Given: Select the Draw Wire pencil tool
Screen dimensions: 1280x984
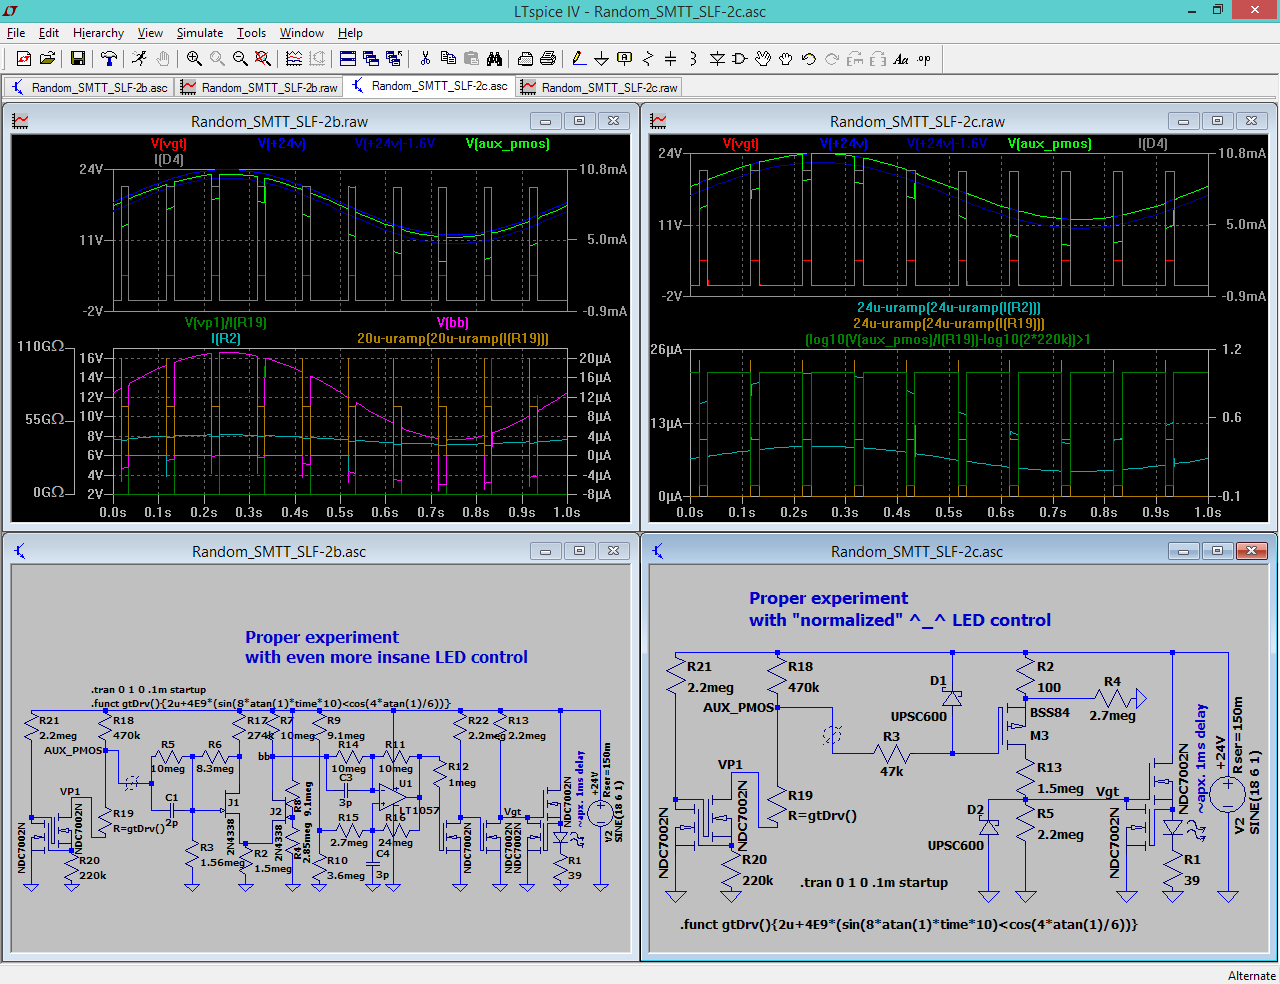Looking at the screenshot, I should tap(578, 59).
